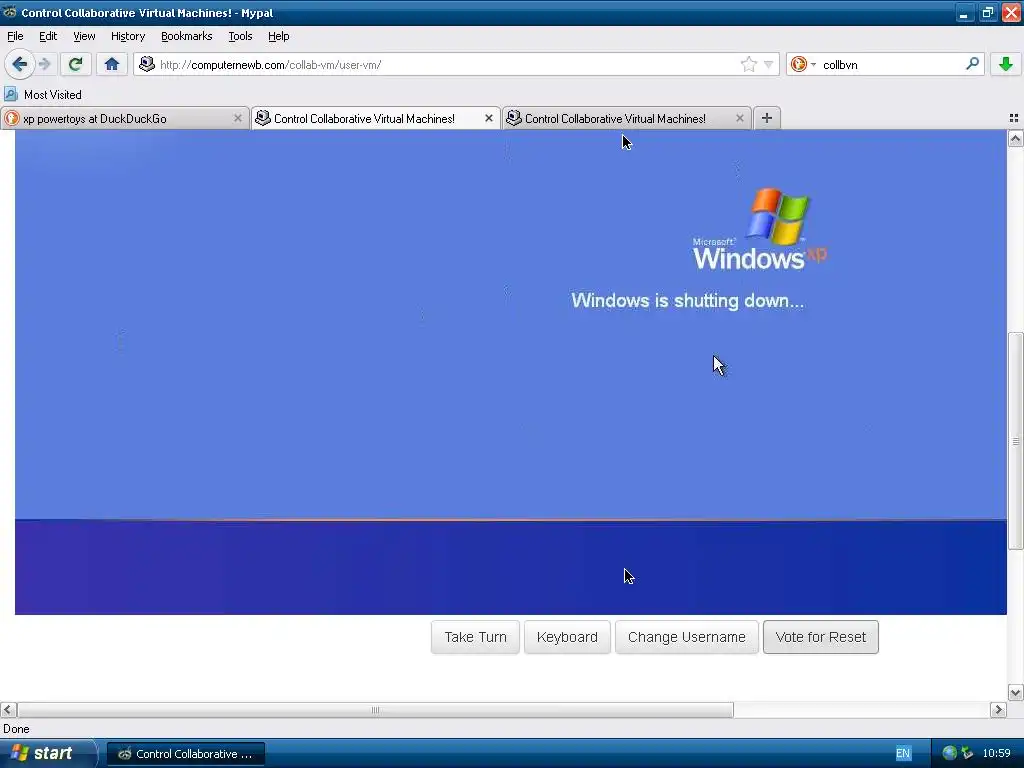
Task: Select the Control Collaborative taskbar button
Action: point(185,754)
